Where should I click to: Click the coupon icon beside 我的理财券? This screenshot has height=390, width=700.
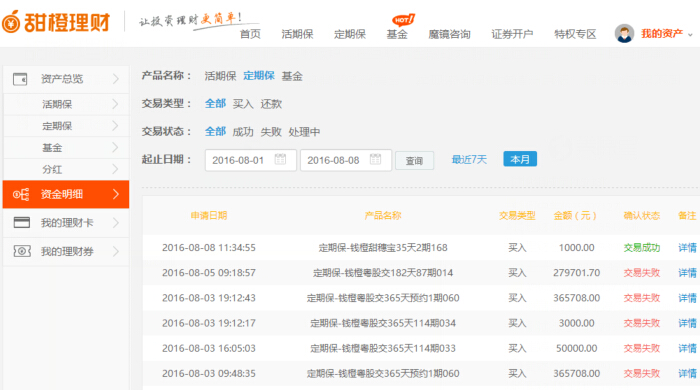22,251
